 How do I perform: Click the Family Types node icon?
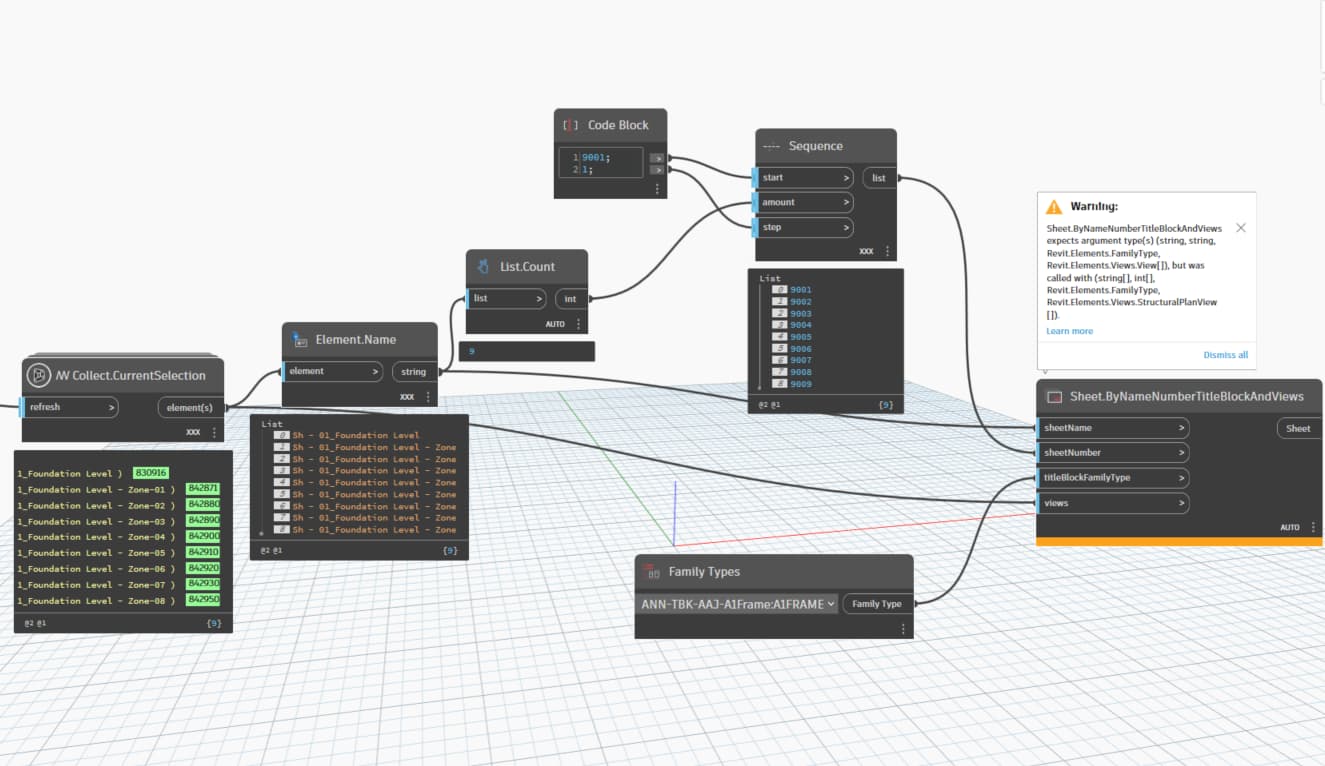click(652, 572)
